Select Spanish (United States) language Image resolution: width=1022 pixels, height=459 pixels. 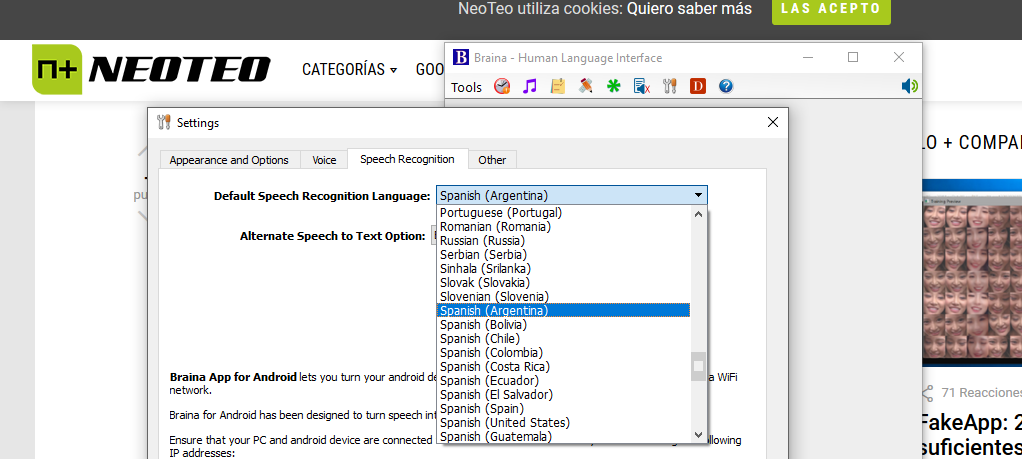[x=563, y=422]
